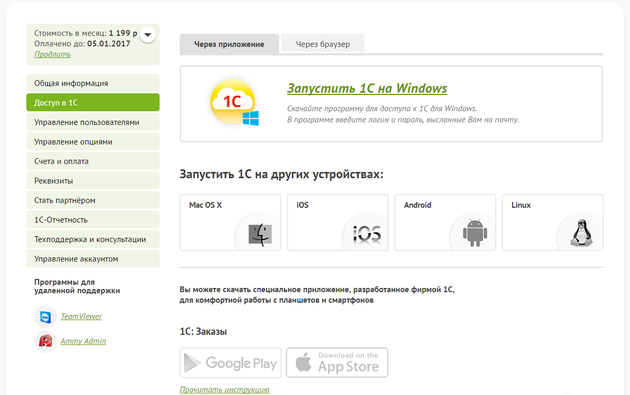Open the Реквизиты menu item
The width and height of the screenshot is (630, 395).
93,181
